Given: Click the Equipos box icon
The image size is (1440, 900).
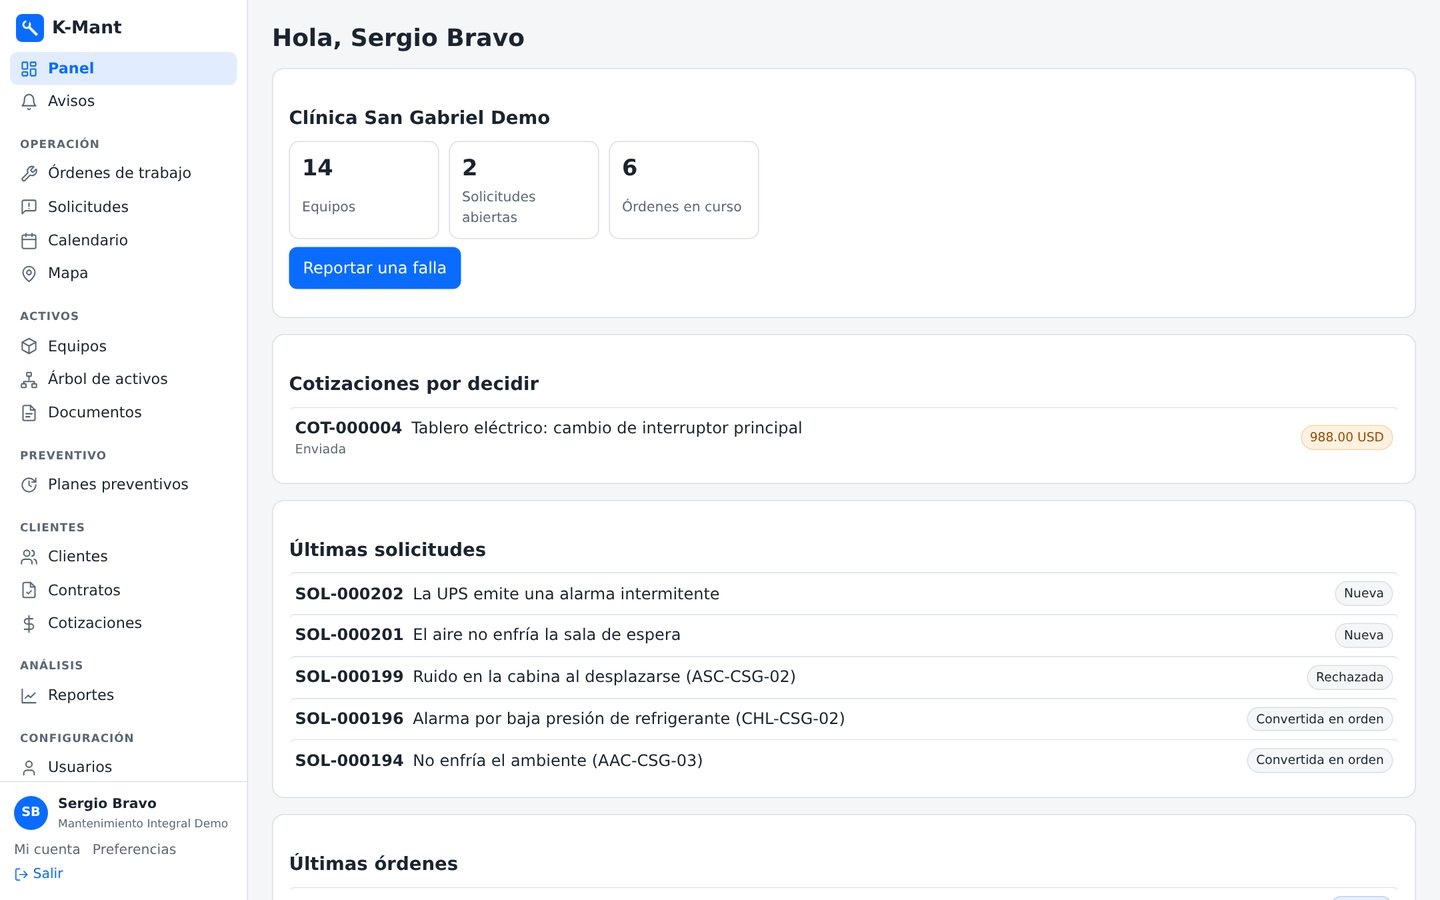Looking at the screenshot, I should click(29, 346).
